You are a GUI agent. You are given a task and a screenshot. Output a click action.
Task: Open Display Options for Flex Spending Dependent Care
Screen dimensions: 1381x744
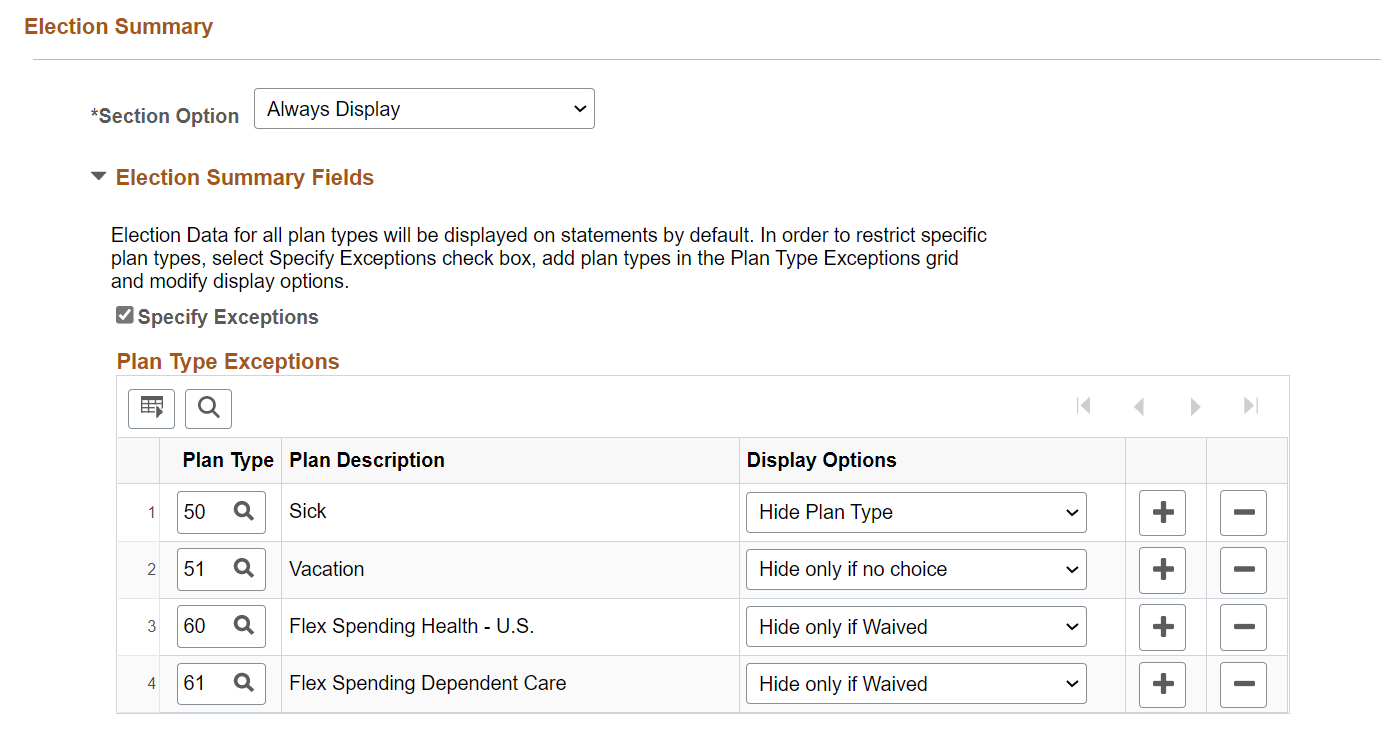[x=916, y=685]
